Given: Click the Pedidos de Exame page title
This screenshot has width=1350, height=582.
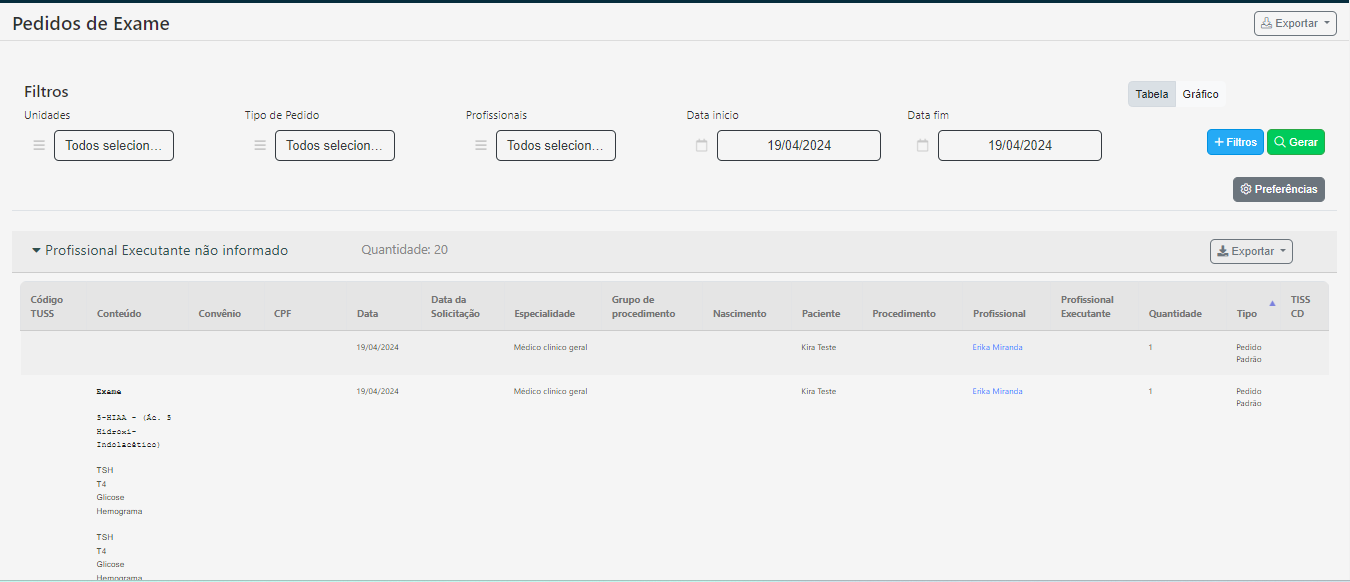Looking at the screenshot, I should coord(91,23).
